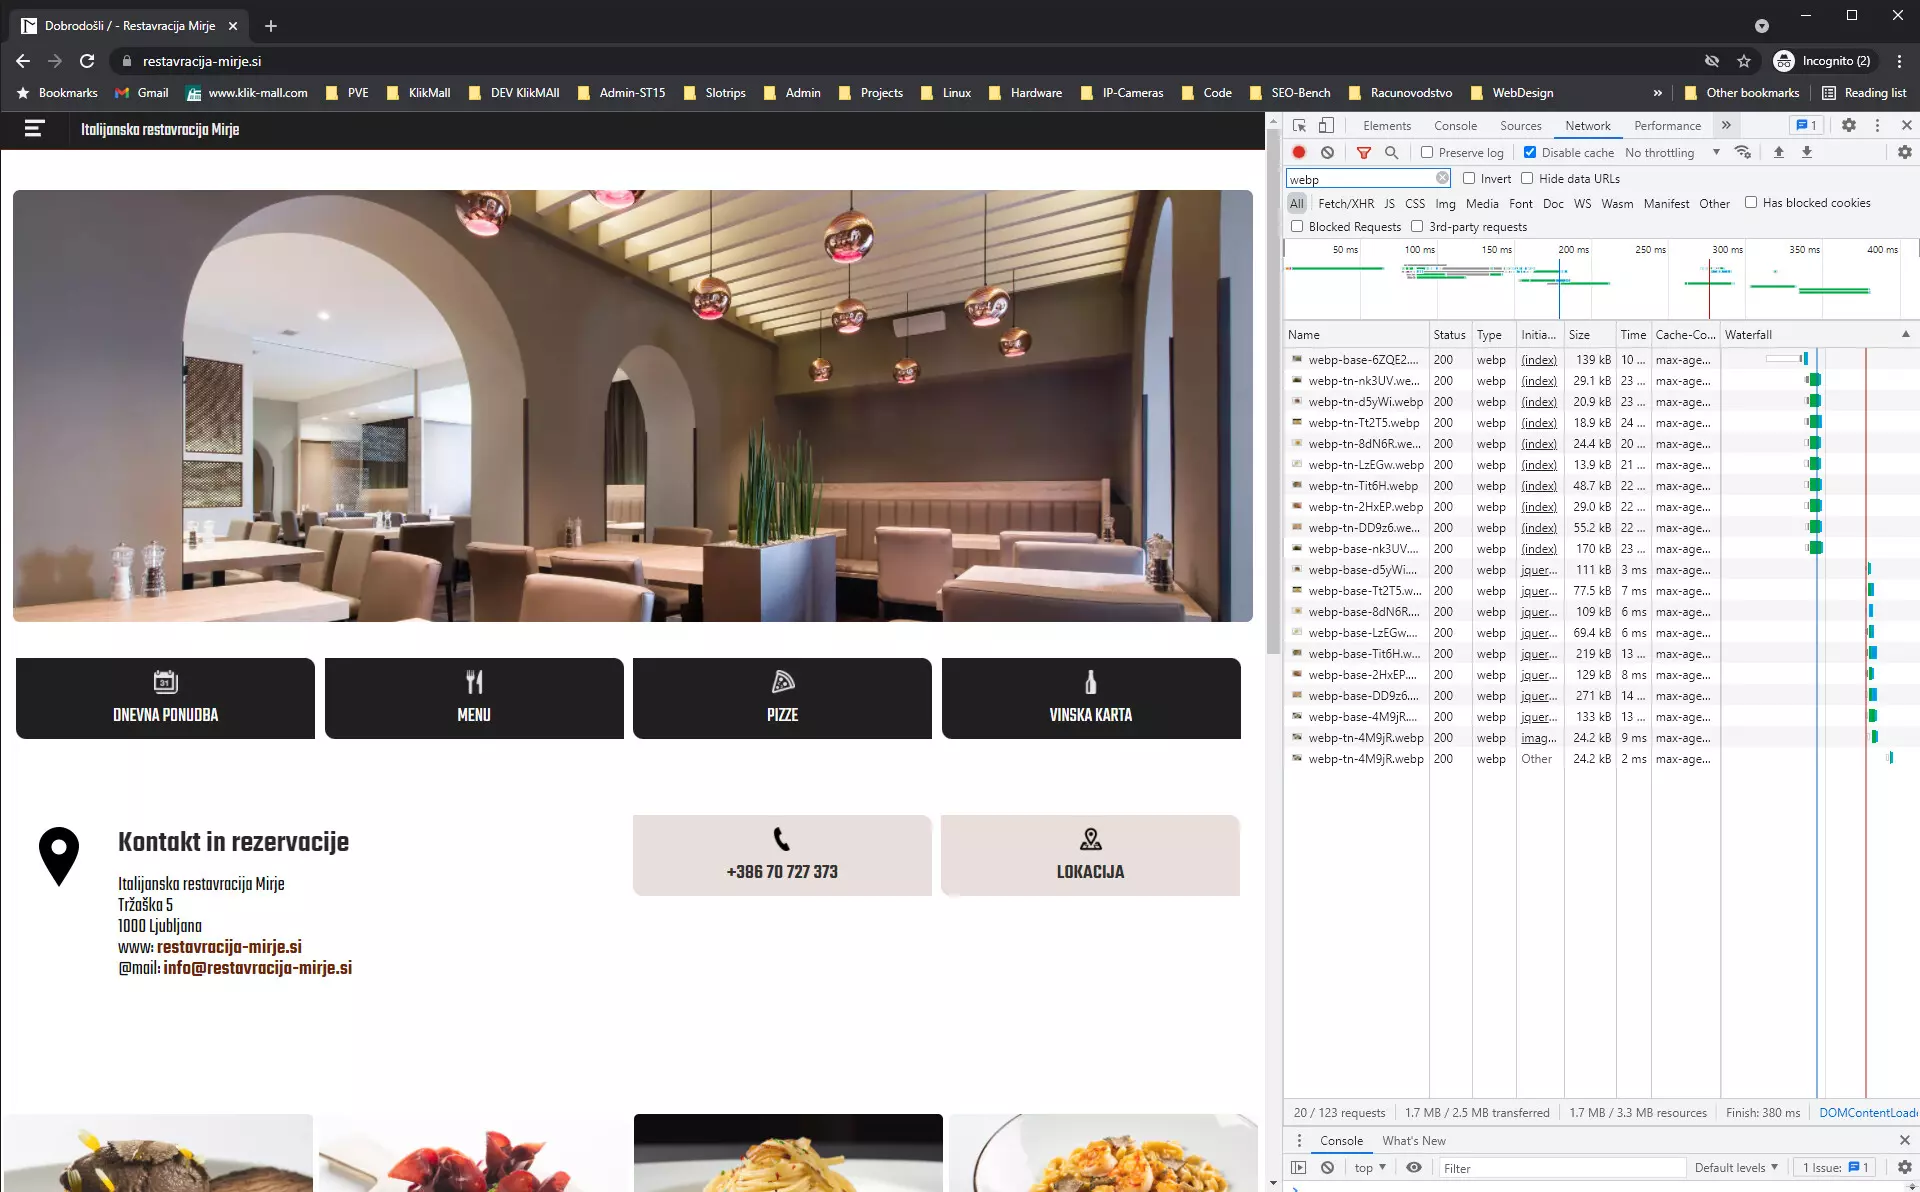Open the PIZZE menu button
The height and width of the screenshot is (1192, 1920).
point(782,698)
